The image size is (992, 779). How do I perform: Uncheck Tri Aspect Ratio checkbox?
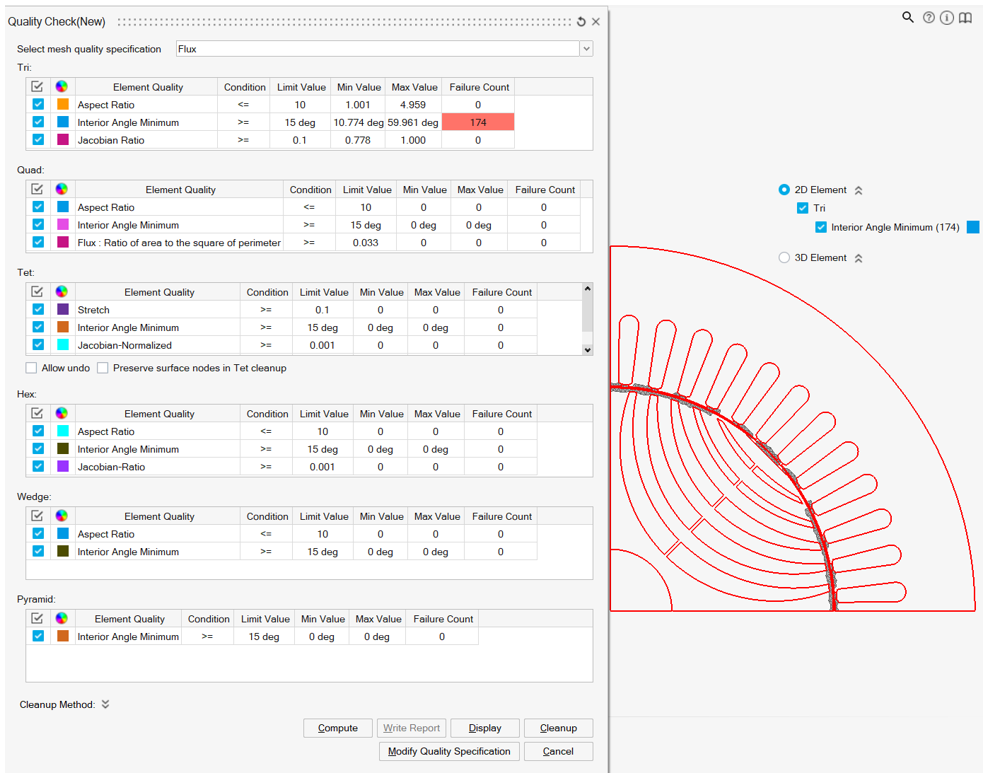pos(38,105)
